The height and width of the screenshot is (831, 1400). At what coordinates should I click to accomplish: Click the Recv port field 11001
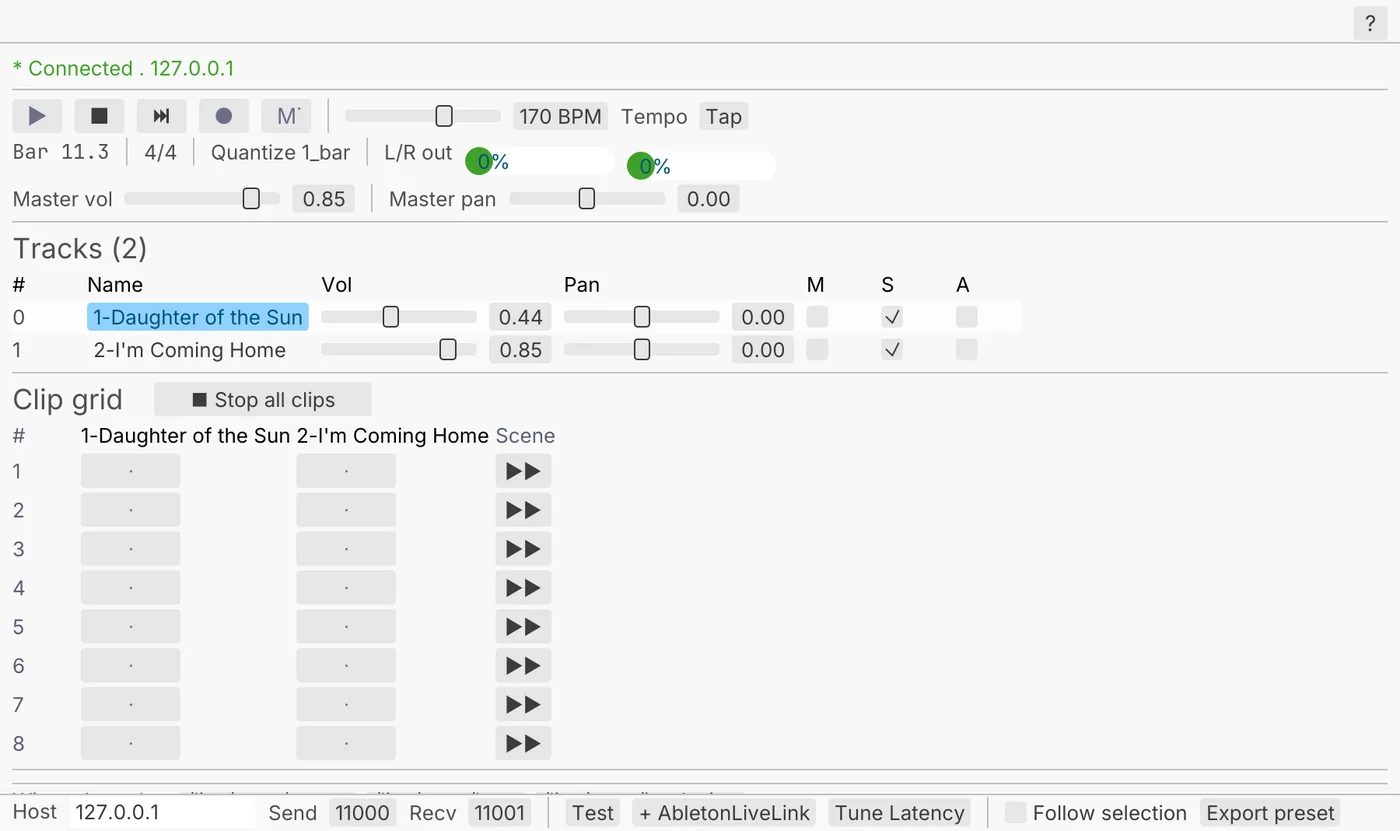(x=499, y=813)
